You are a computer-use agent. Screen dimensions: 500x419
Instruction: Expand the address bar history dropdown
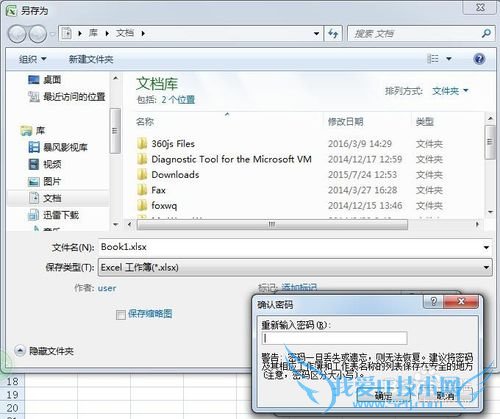(316, 33)
